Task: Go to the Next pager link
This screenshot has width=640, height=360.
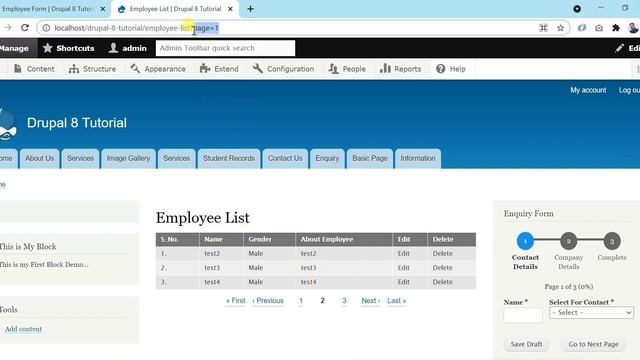Action: pos(371,301)
